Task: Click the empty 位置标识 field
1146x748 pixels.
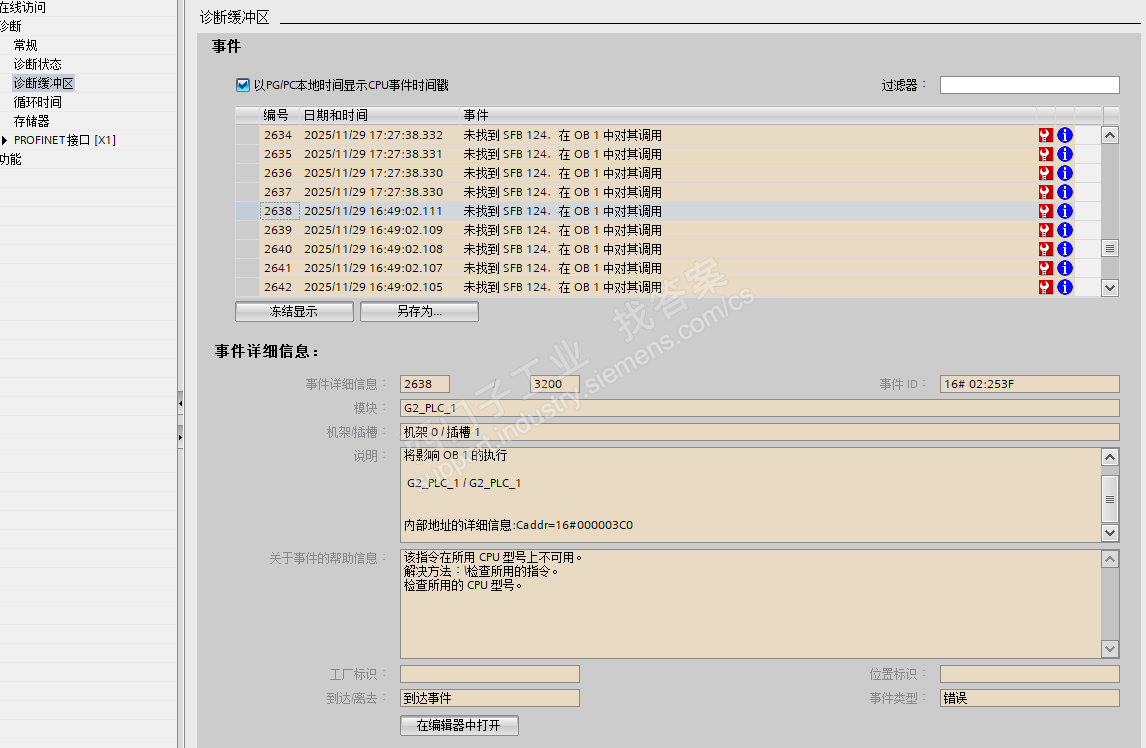Action: [1029, 674]
